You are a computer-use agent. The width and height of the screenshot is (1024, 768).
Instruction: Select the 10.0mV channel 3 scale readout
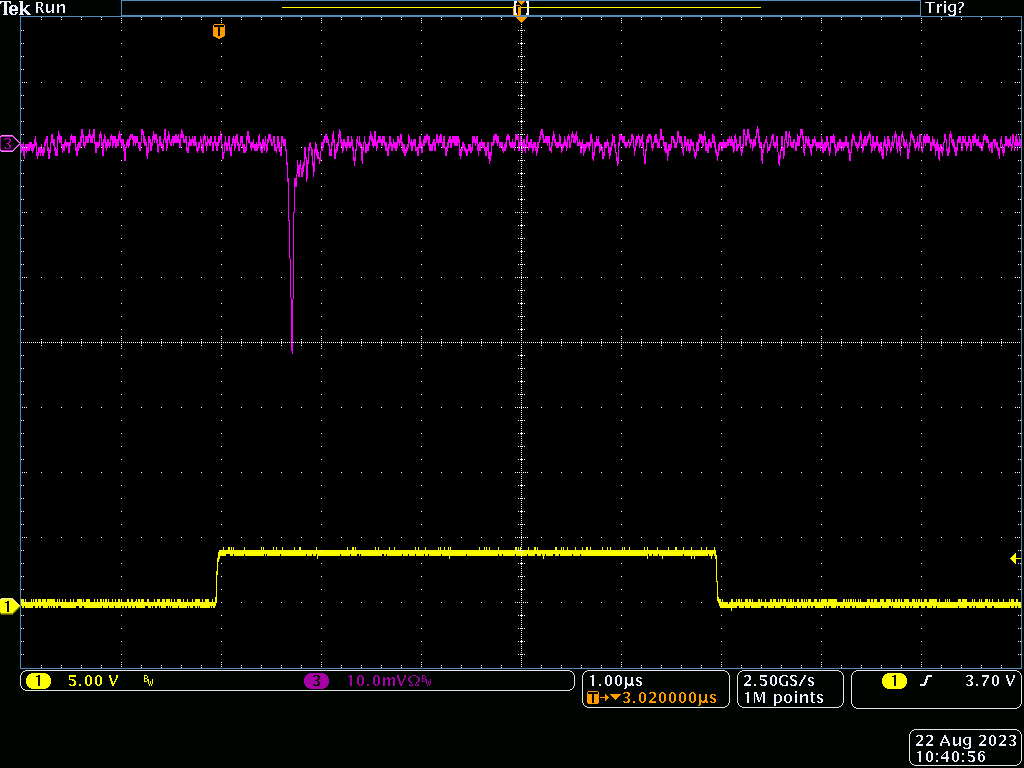click(x=384, y=682)
